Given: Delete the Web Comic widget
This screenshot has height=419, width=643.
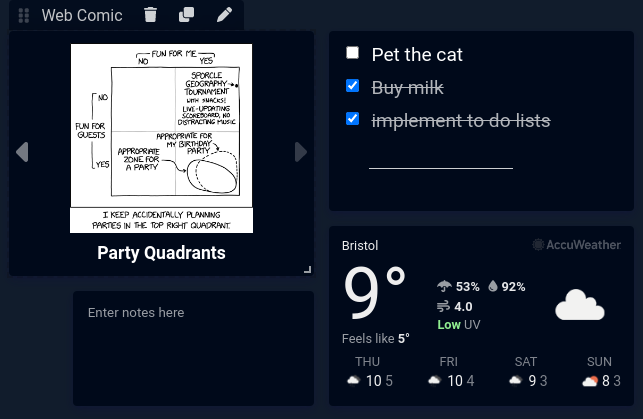Looking at the screenshot, I should pyautogui.click(x=150, y=15).
